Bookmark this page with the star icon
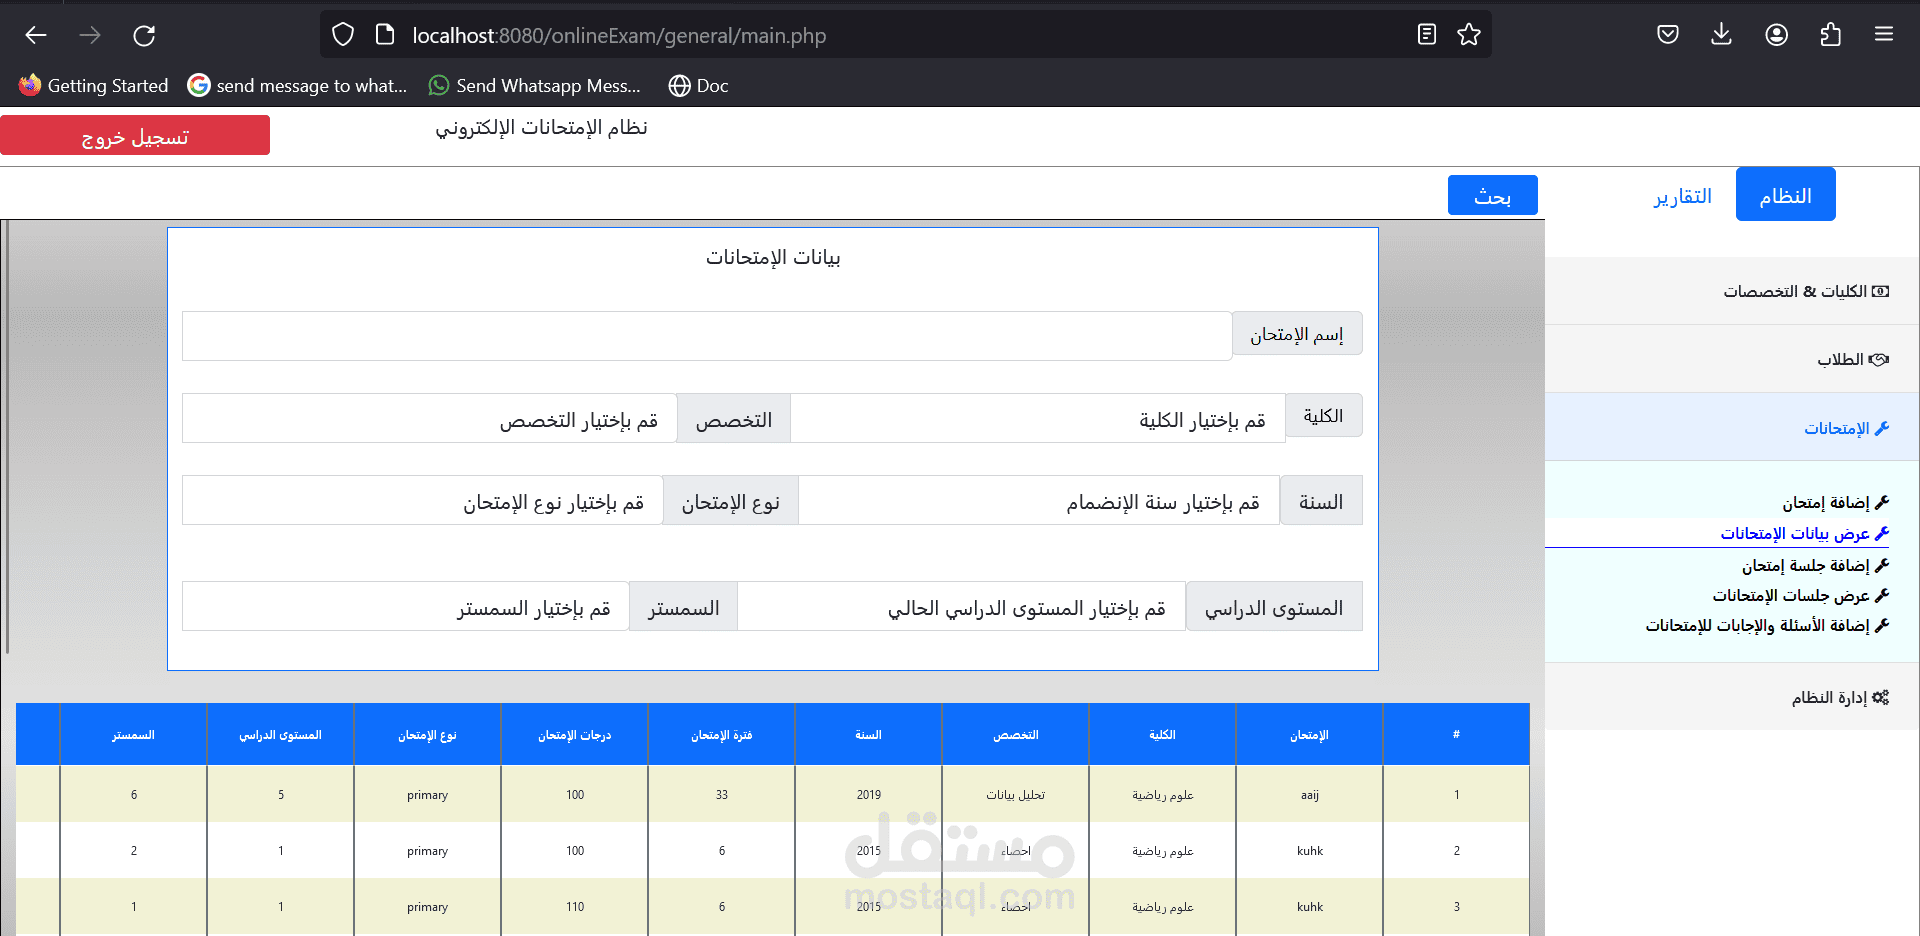1920x936 pixels. 1469,35
